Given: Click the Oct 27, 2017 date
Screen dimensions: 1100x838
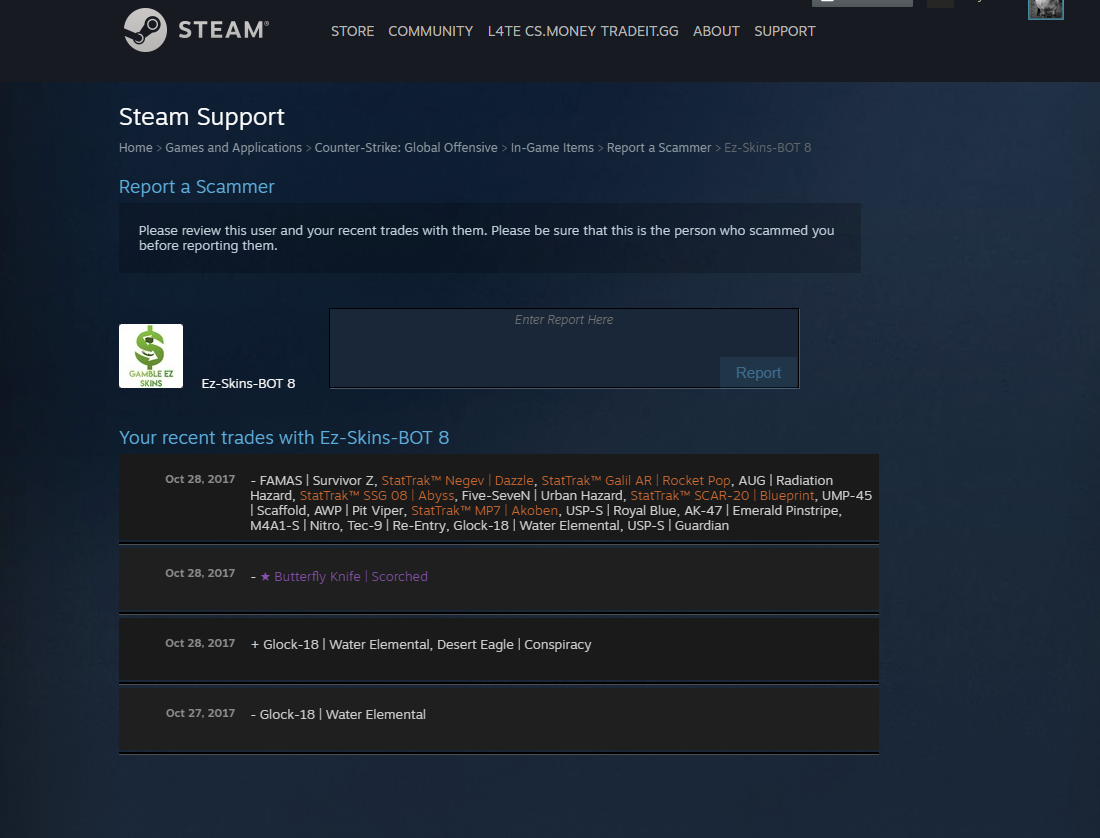Looking at the screenshot, I should coord(200,713).
